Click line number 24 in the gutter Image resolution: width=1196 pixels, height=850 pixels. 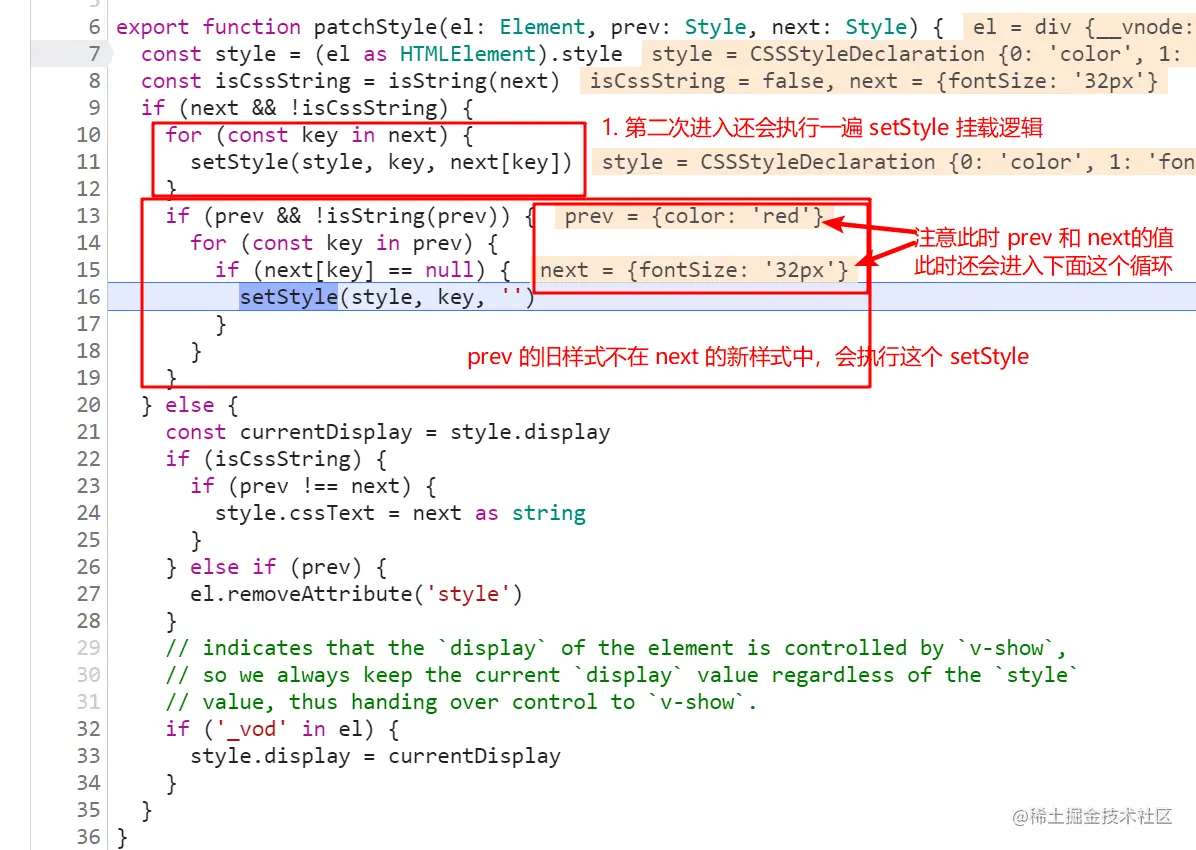pyautogui.click(x=88, y=513)
